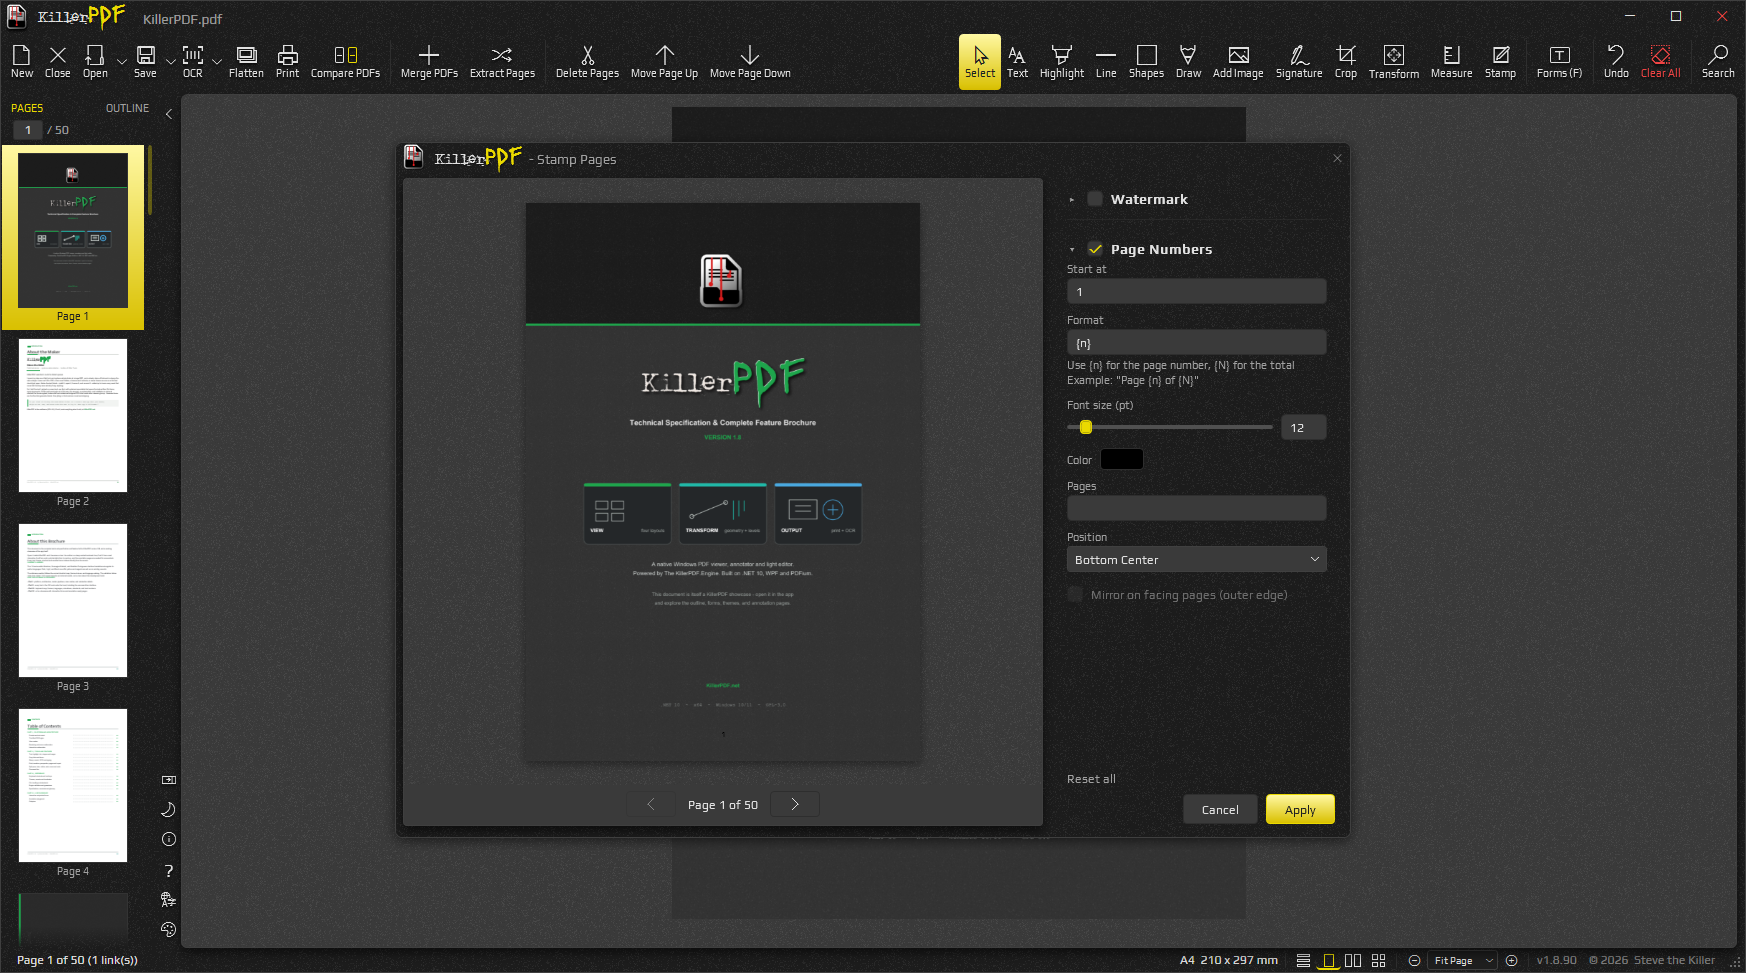Open Compare PDFs tool
Viewport: 1746px width, 973px height.
pyautogui.click(x=345, y=61)
